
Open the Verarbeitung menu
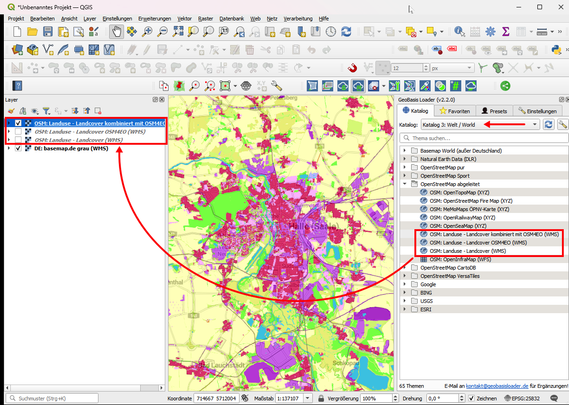pyautogui.click(x=298, y=19)
